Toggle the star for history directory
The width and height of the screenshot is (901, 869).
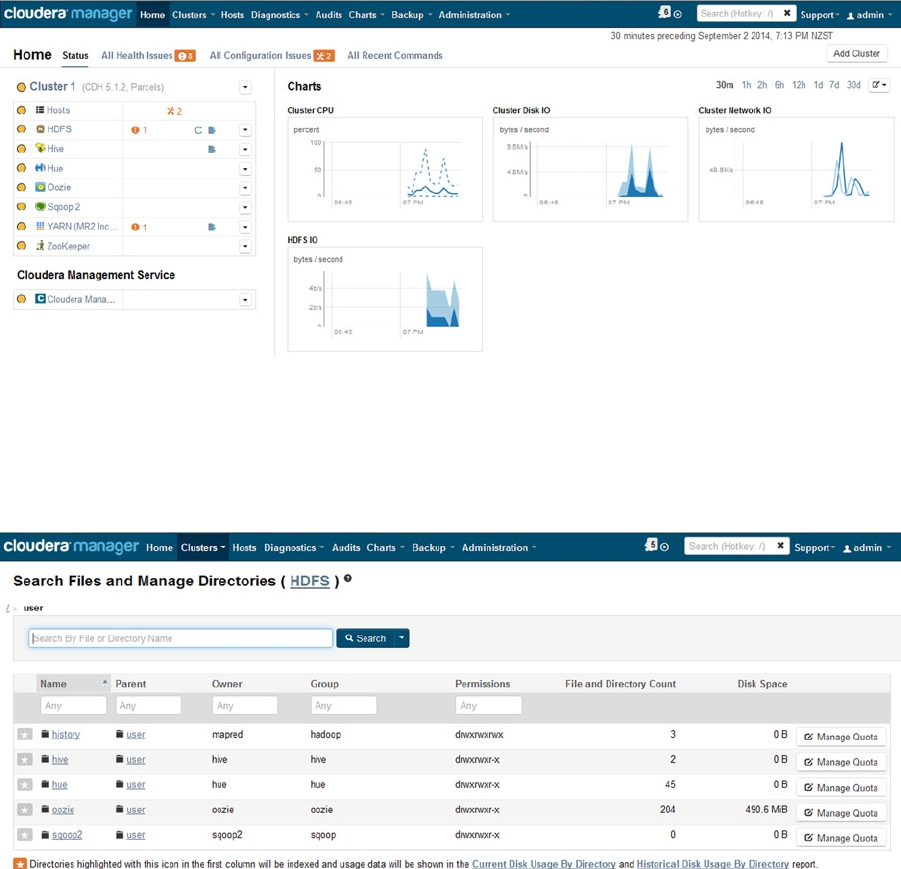(25, 735)
